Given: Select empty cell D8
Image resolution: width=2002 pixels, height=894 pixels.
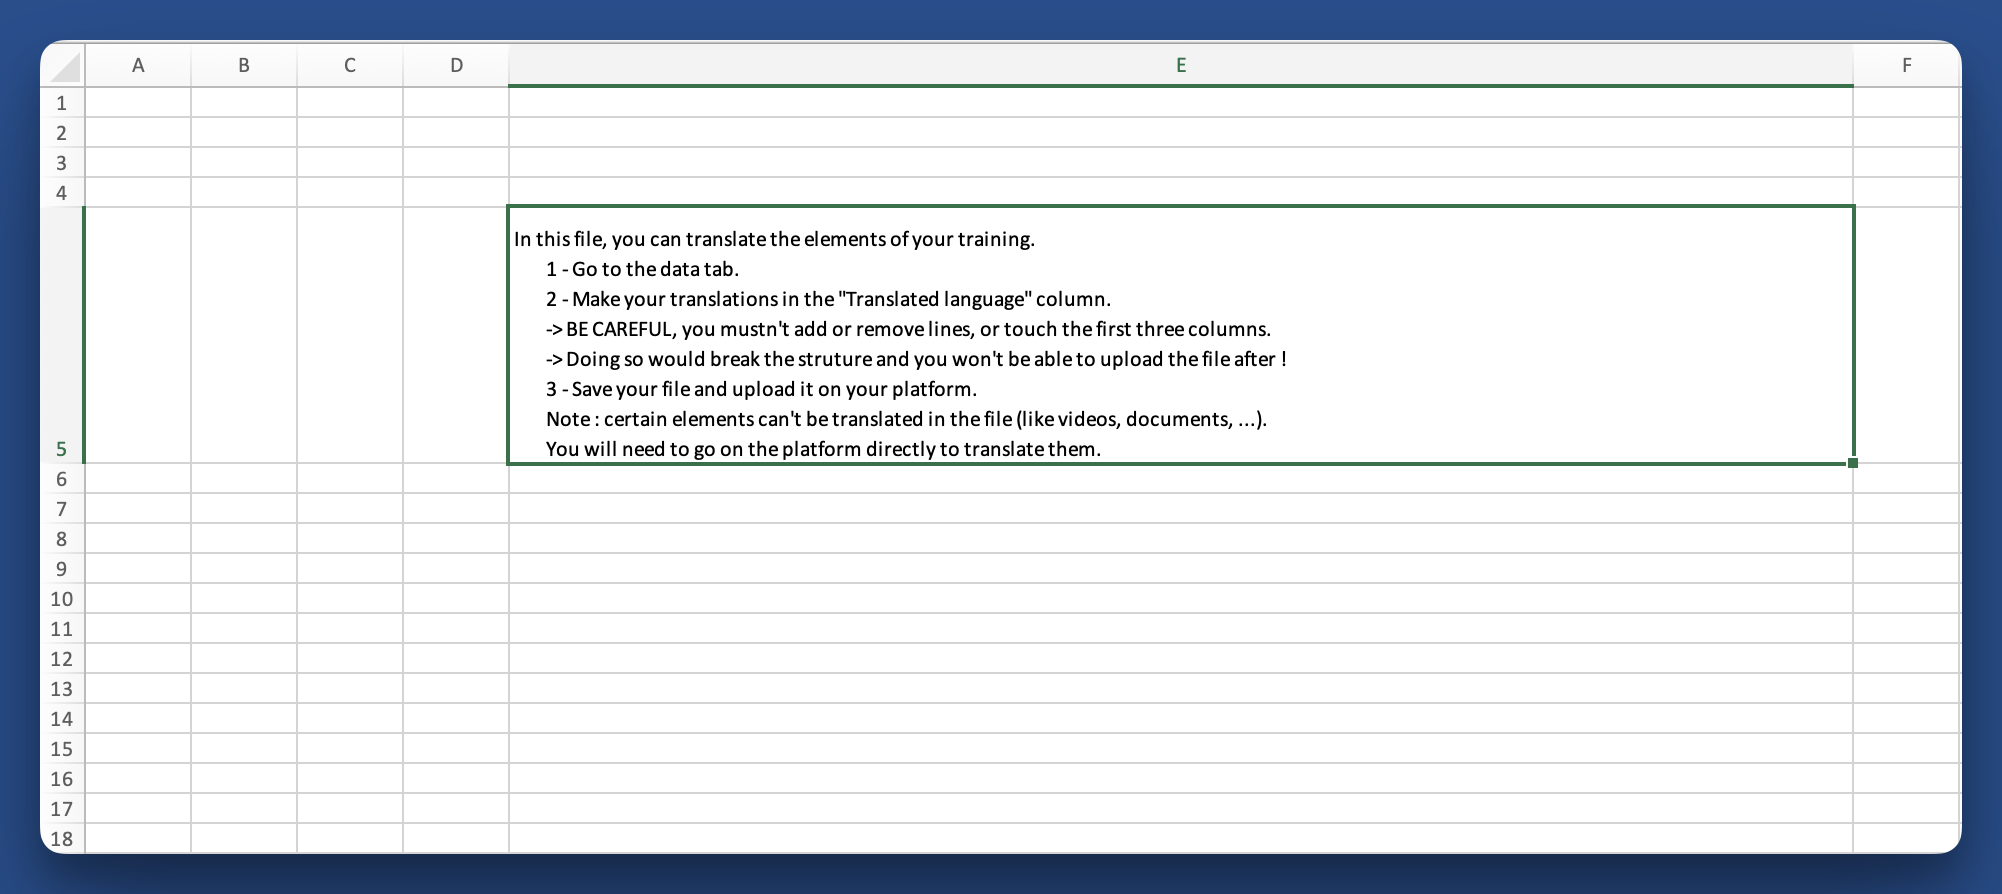Looking at the screenshot, I should (x=456, y=539).
